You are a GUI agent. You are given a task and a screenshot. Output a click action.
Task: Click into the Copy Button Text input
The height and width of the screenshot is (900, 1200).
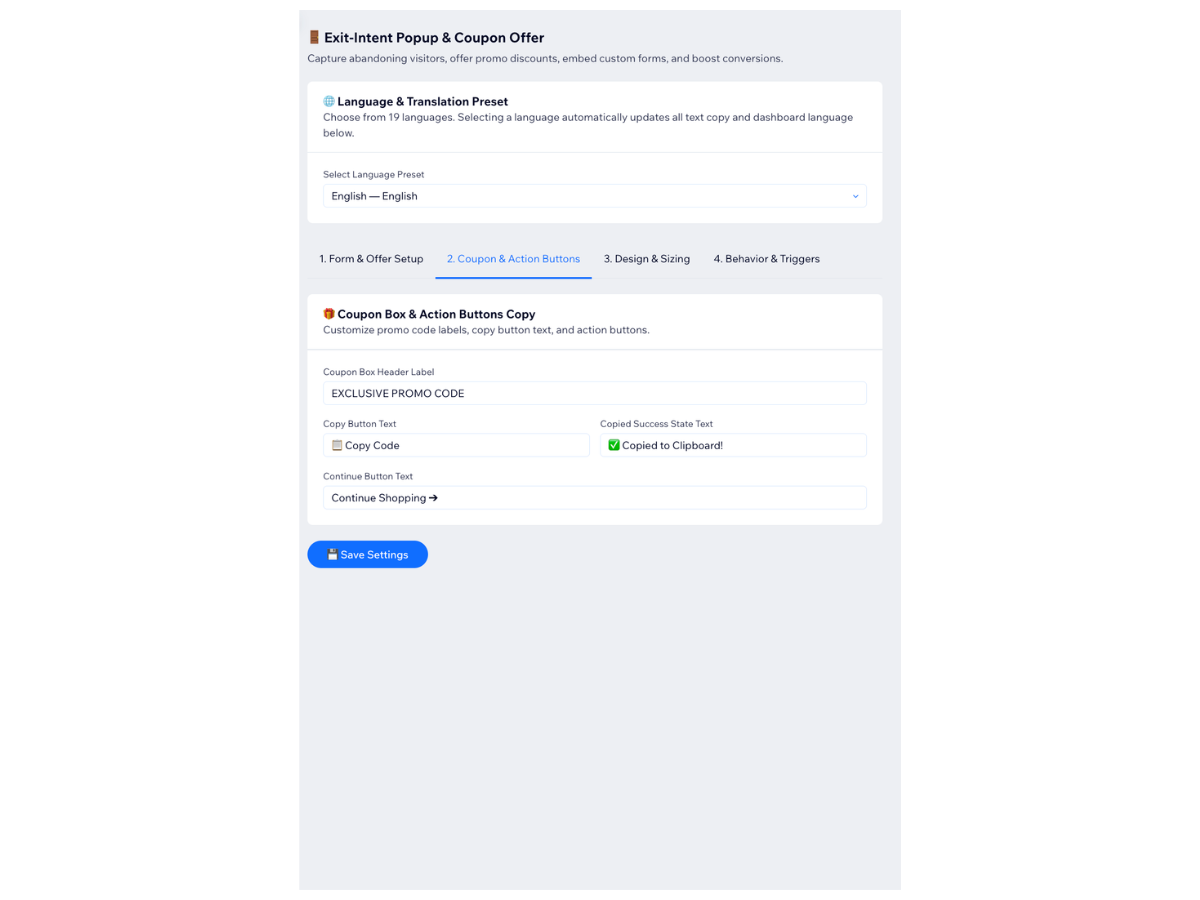[456, 445]
